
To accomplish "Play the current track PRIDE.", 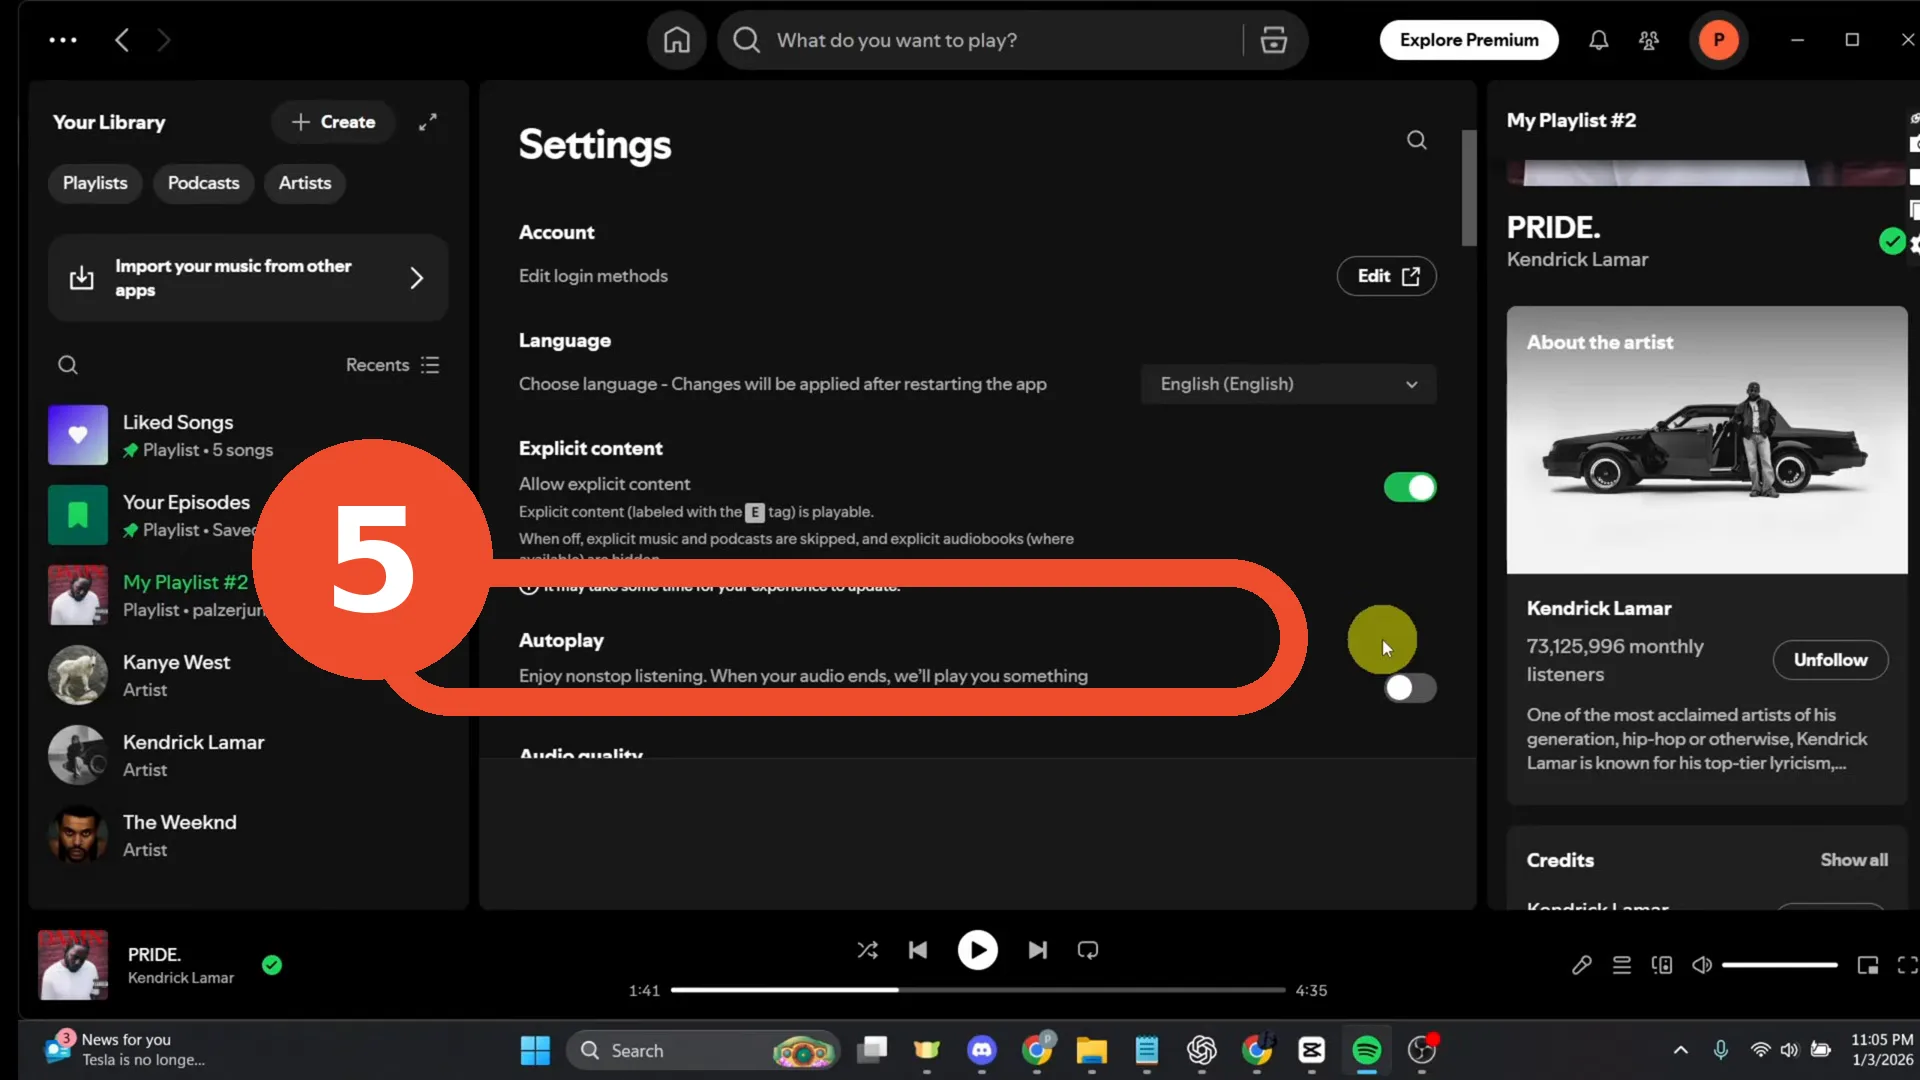I will click(977, 950).
